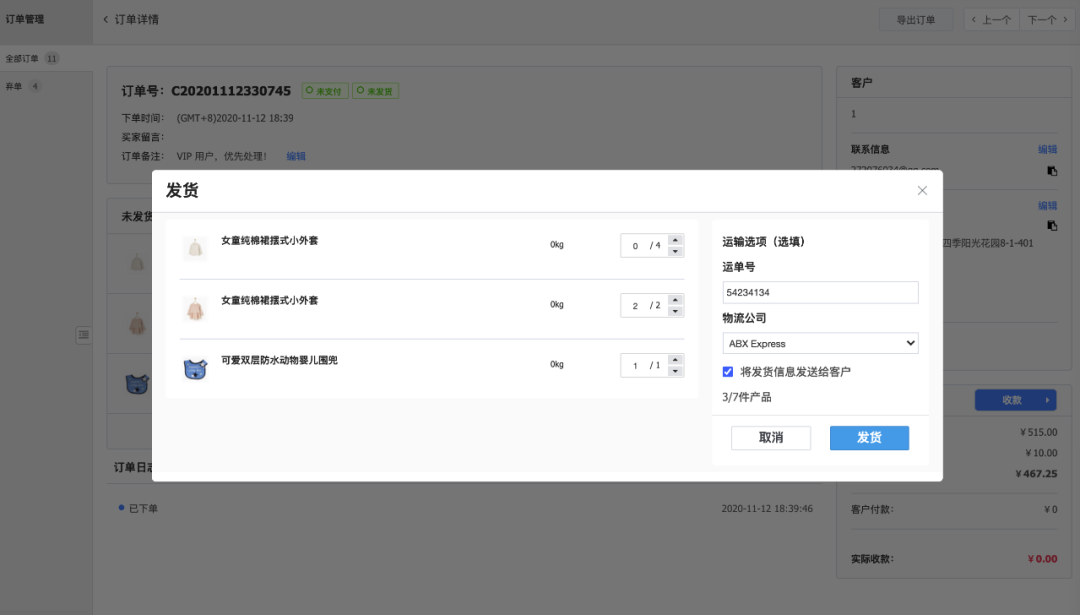Click the 订单管理 header
The image size is (1080, 615).
click(x=25, y=19)
